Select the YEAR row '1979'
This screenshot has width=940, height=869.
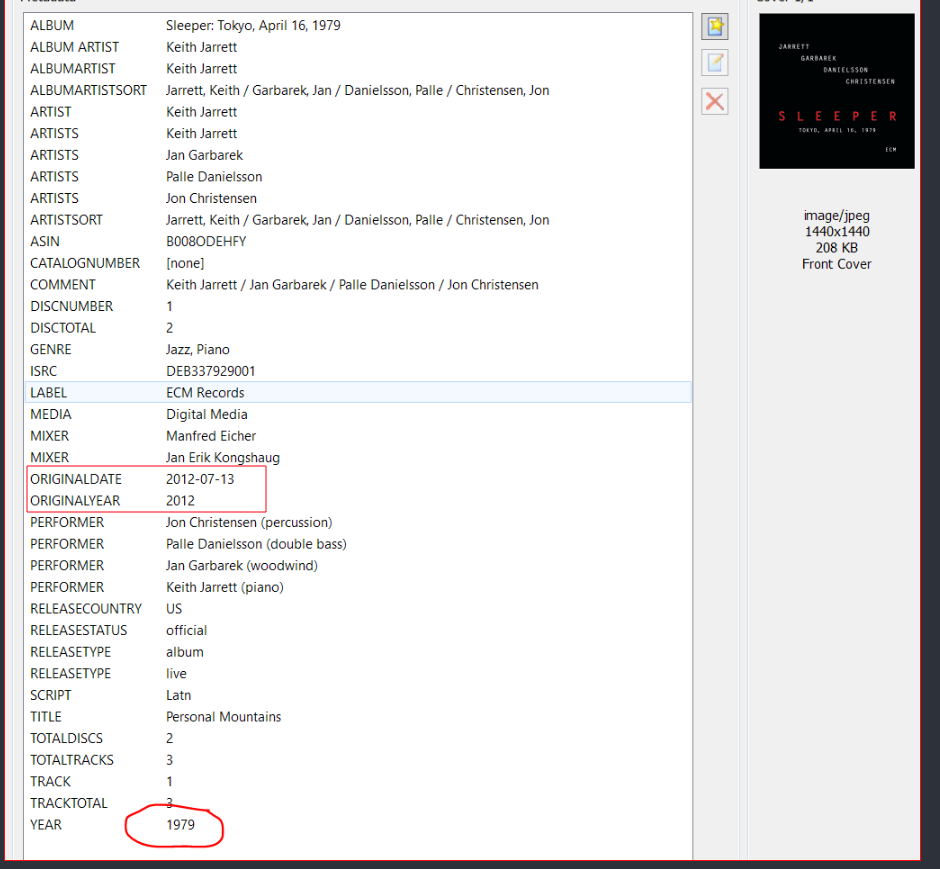coord(358,824)
